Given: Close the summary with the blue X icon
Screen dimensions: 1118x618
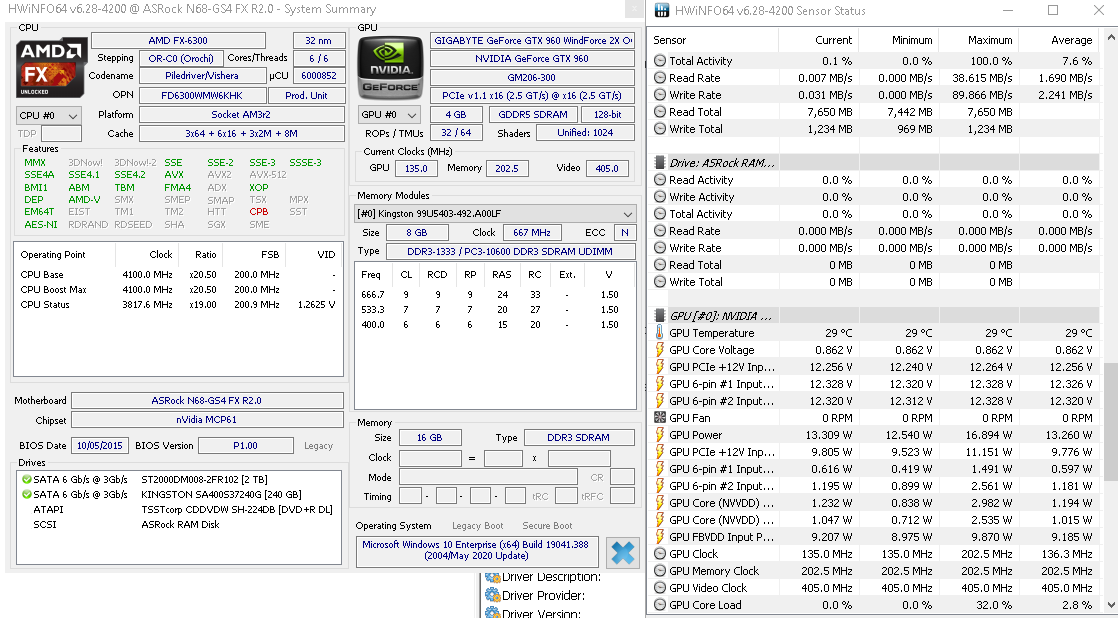Looking at the screenshot, I should [x=622, y=552].
